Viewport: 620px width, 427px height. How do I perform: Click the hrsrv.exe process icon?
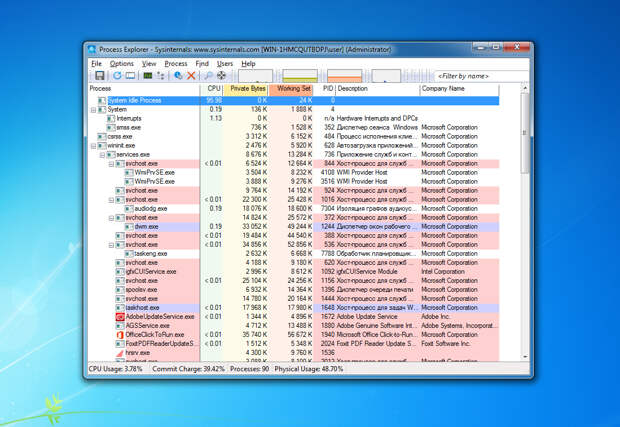click(120, 353)
